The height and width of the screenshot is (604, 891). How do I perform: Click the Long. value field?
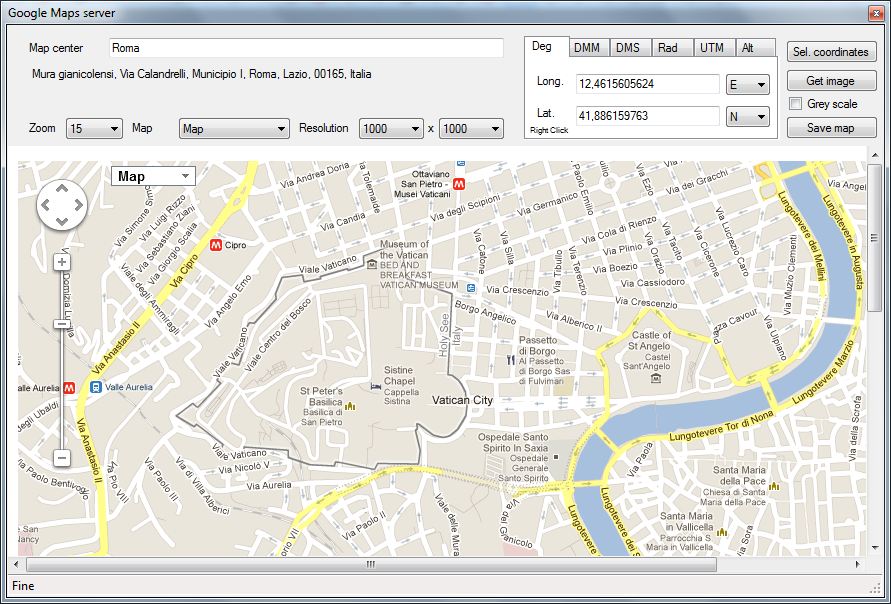(x=648, y=84)
